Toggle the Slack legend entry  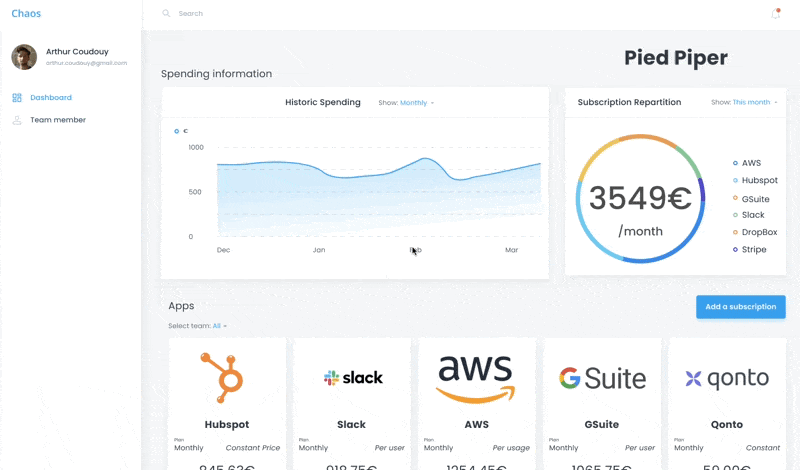tap(748, 215)
